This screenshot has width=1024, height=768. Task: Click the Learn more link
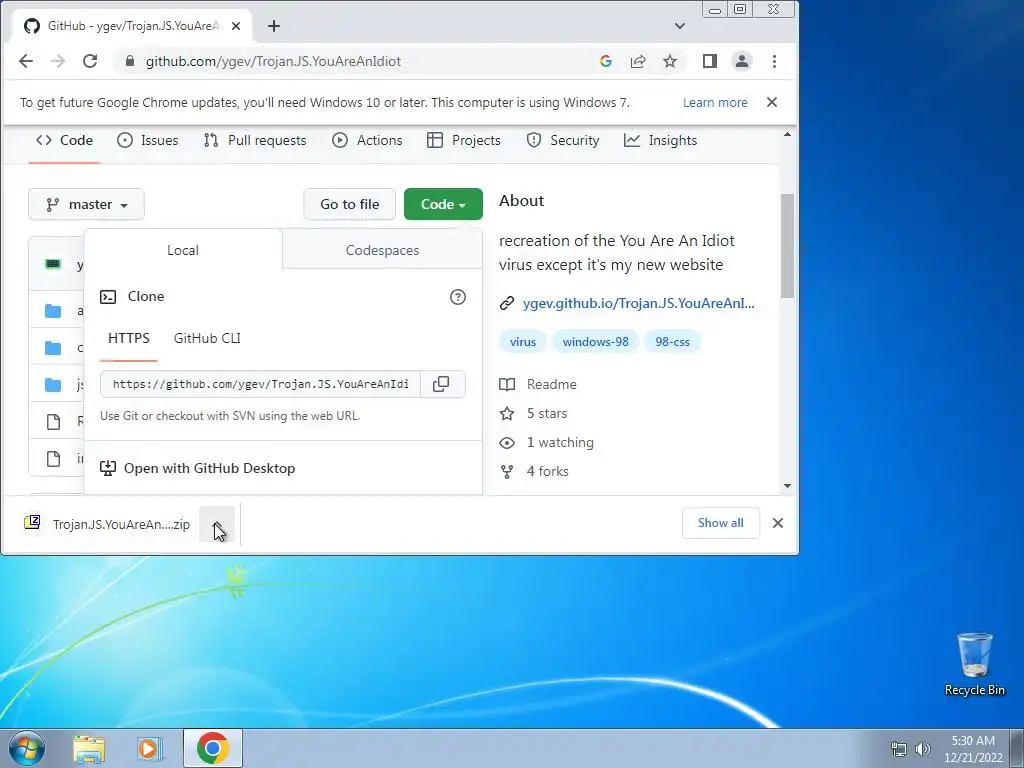(715, 103)
